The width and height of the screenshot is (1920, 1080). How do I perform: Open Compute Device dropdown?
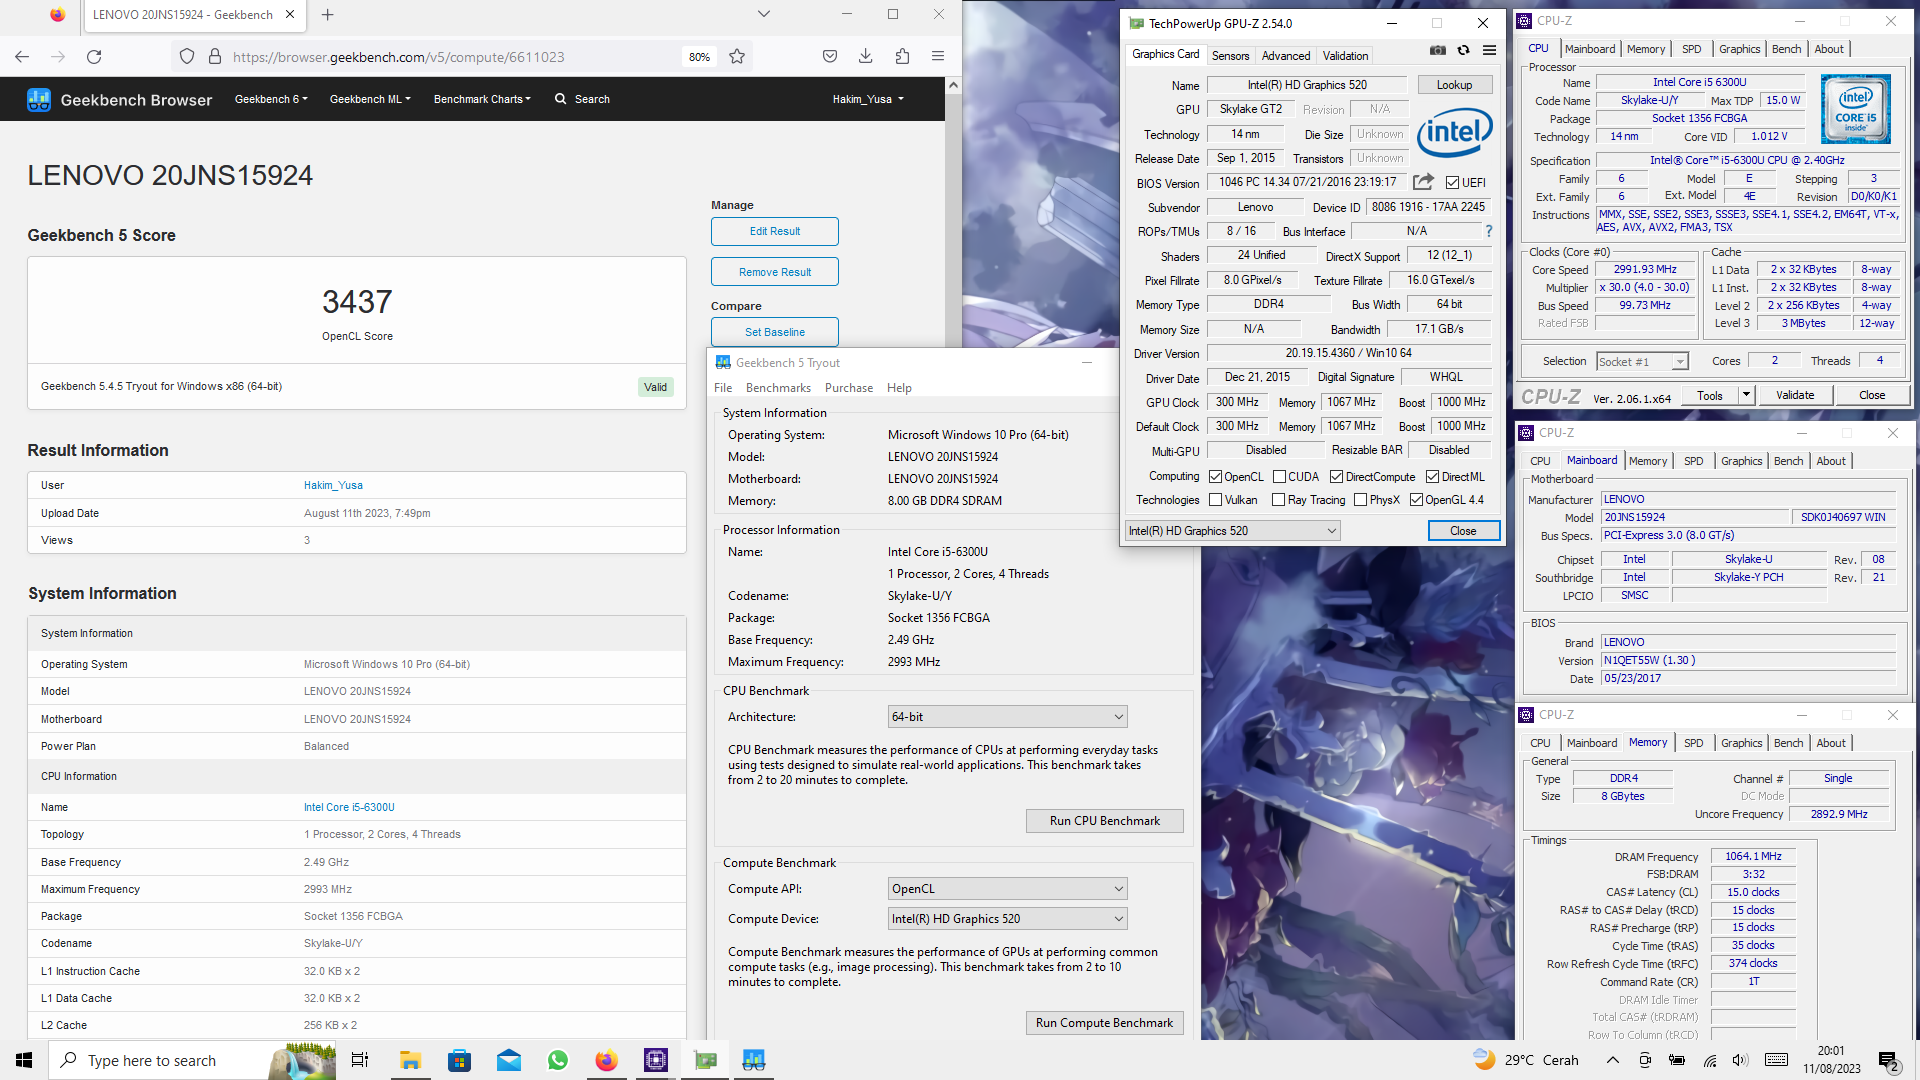tap(1007, 919)
